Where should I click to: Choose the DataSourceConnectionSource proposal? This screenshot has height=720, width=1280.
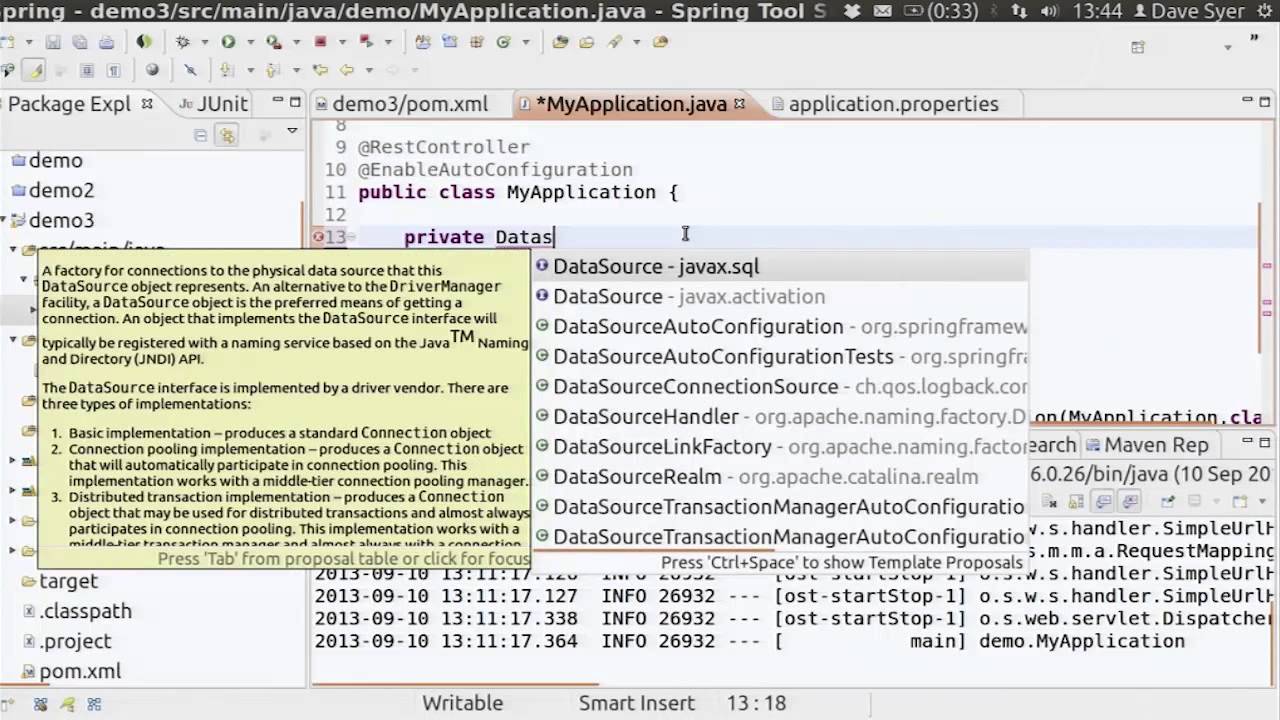click(x=780, y=386)
